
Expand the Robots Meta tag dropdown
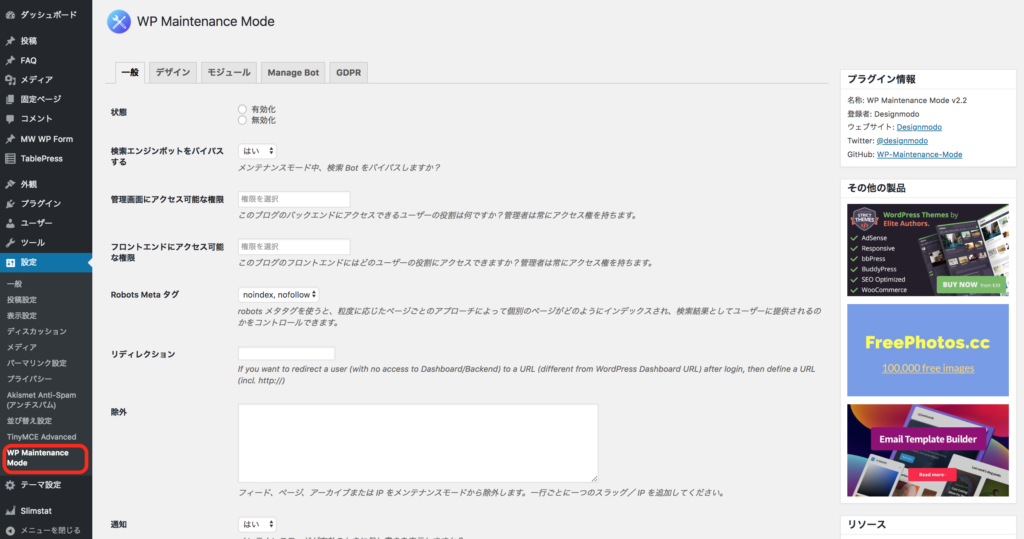coord(279,295)
